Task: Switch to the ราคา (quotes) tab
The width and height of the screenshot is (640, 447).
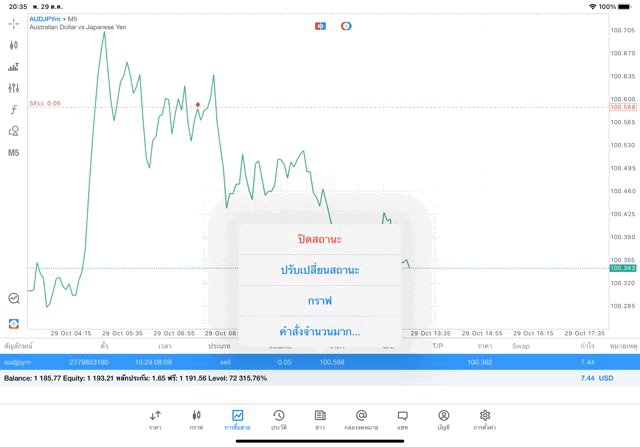Action: point(155,419)
